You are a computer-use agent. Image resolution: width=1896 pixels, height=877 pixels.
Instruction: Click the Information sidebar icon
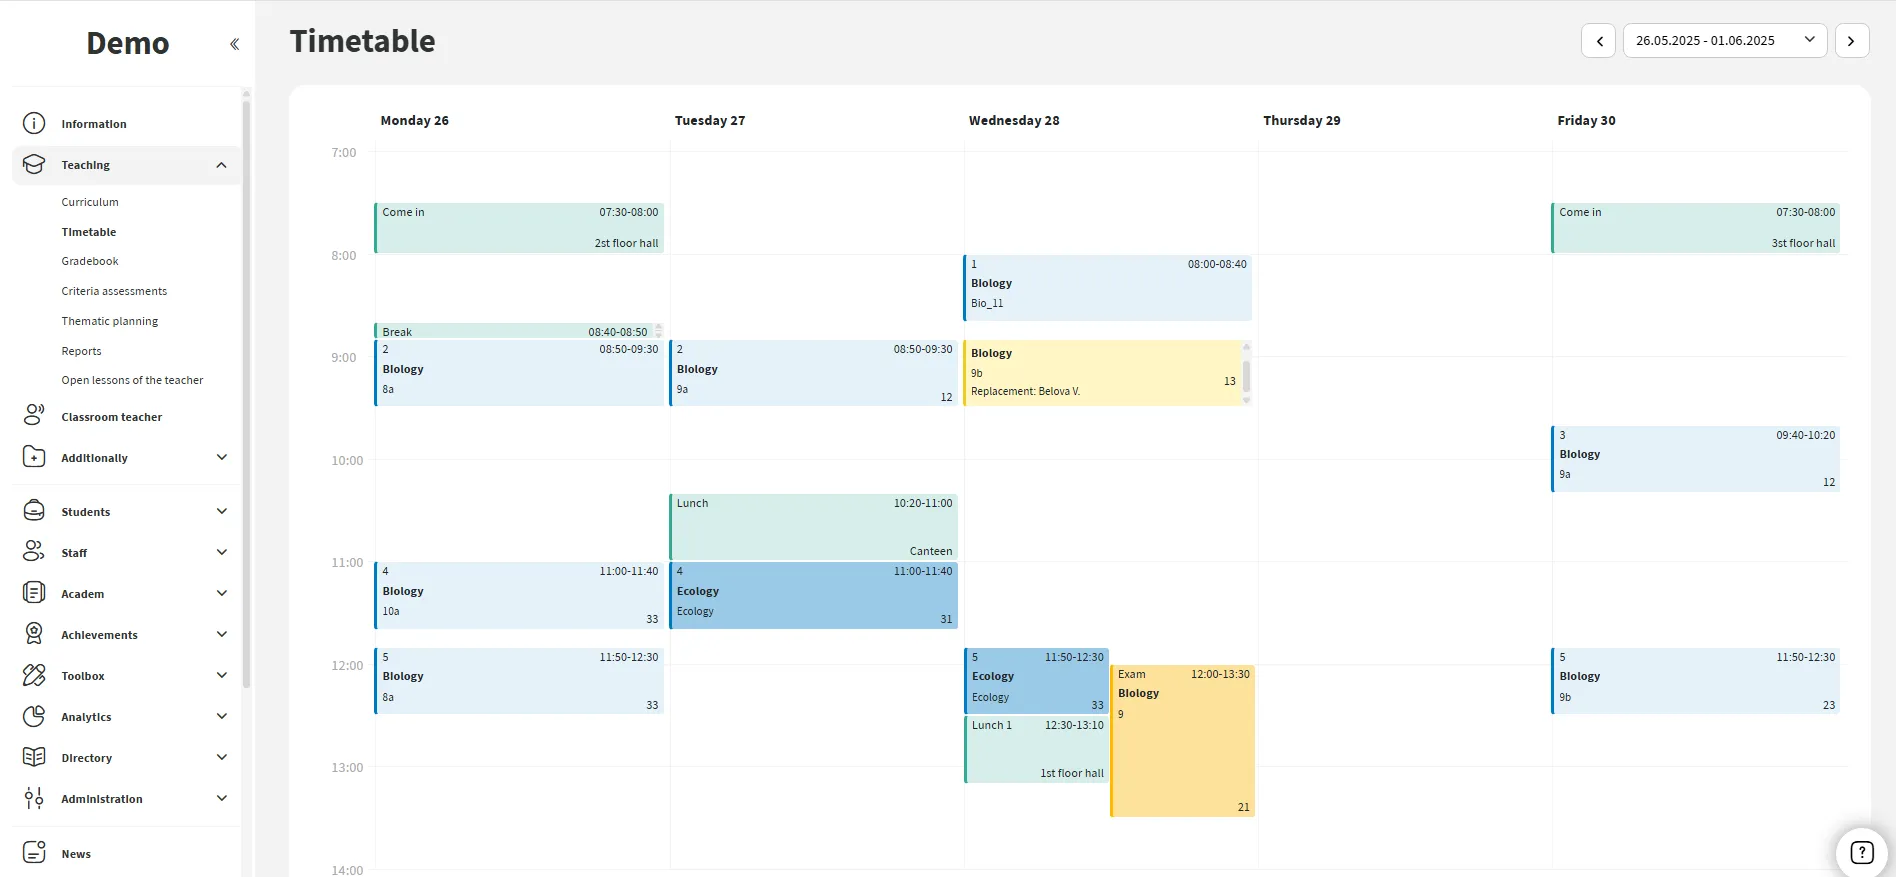click(x=34, y=124)
